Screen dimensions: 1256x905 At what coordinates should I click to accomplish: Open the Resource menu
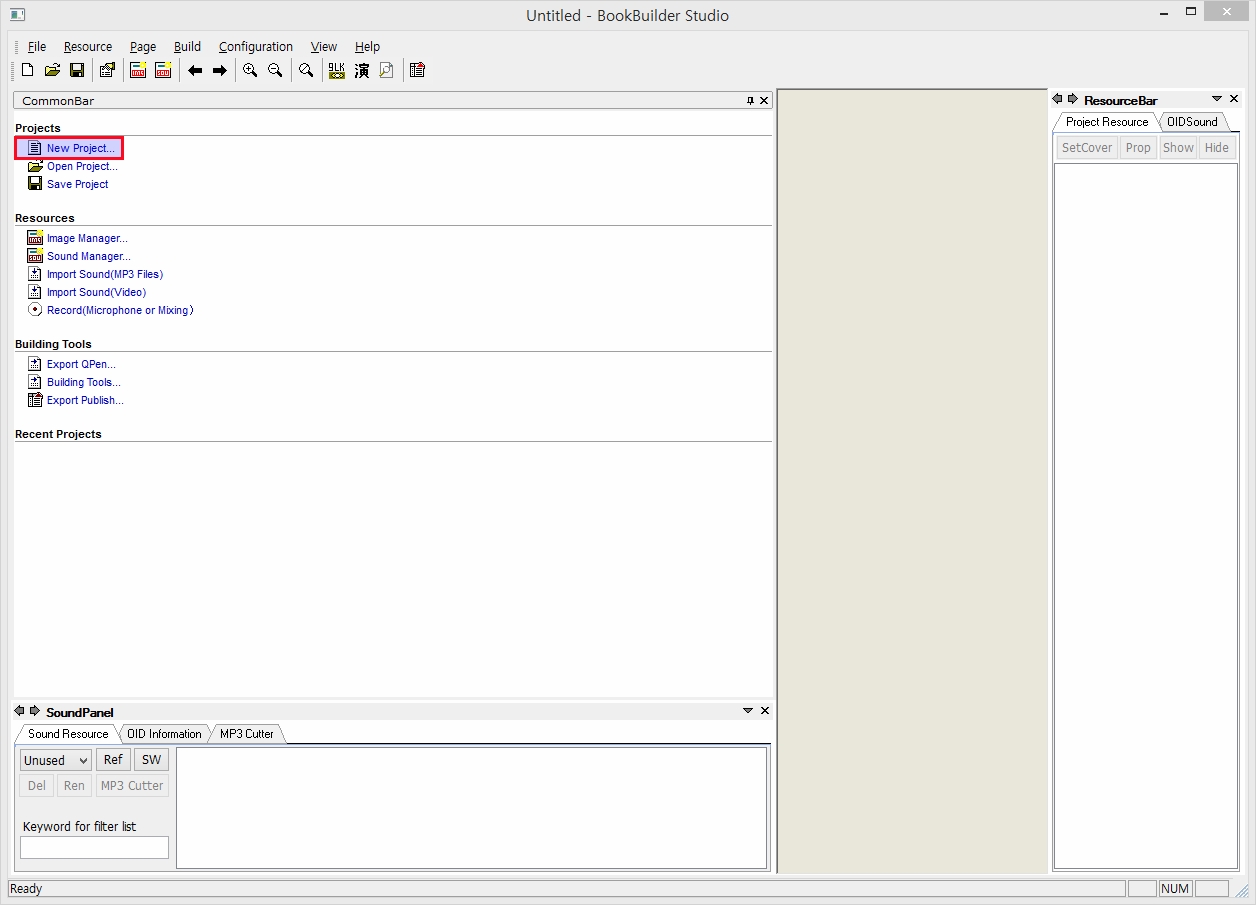[x=88, y=47]
